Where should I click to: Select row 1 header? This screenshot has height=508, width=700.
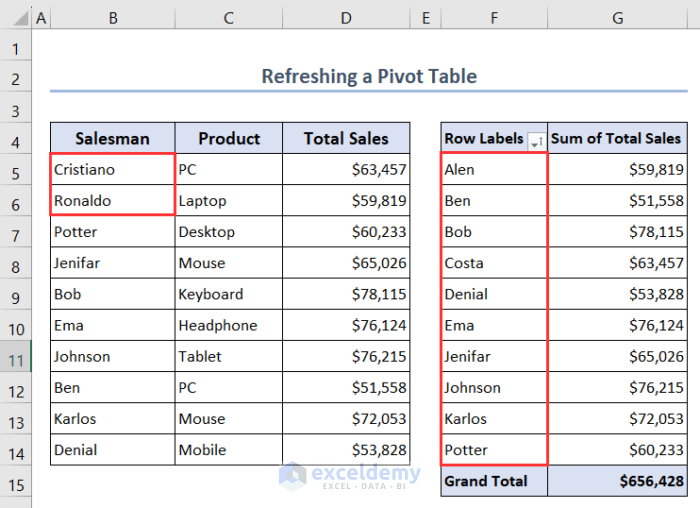click(16, 45)
